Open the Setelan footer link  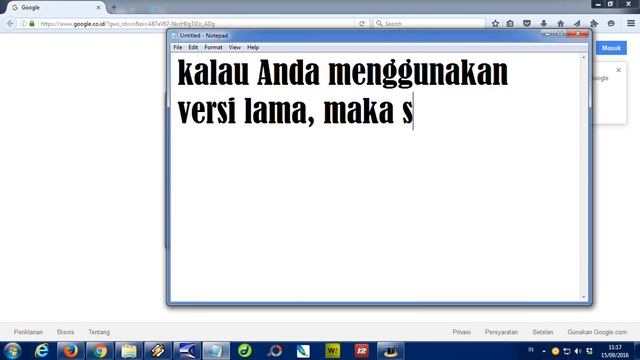pyautogui.click(x=542, y=332)
